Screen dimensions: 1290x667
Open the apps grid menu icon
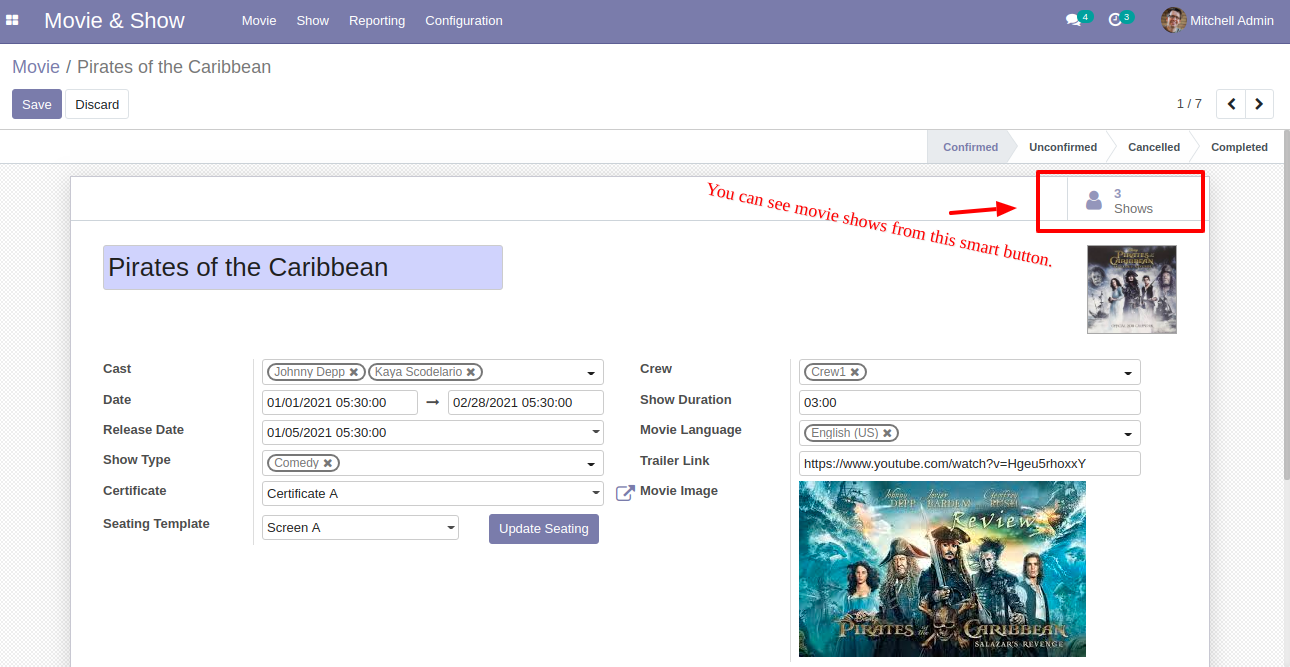pyautogui.click(x=13, y=20)
